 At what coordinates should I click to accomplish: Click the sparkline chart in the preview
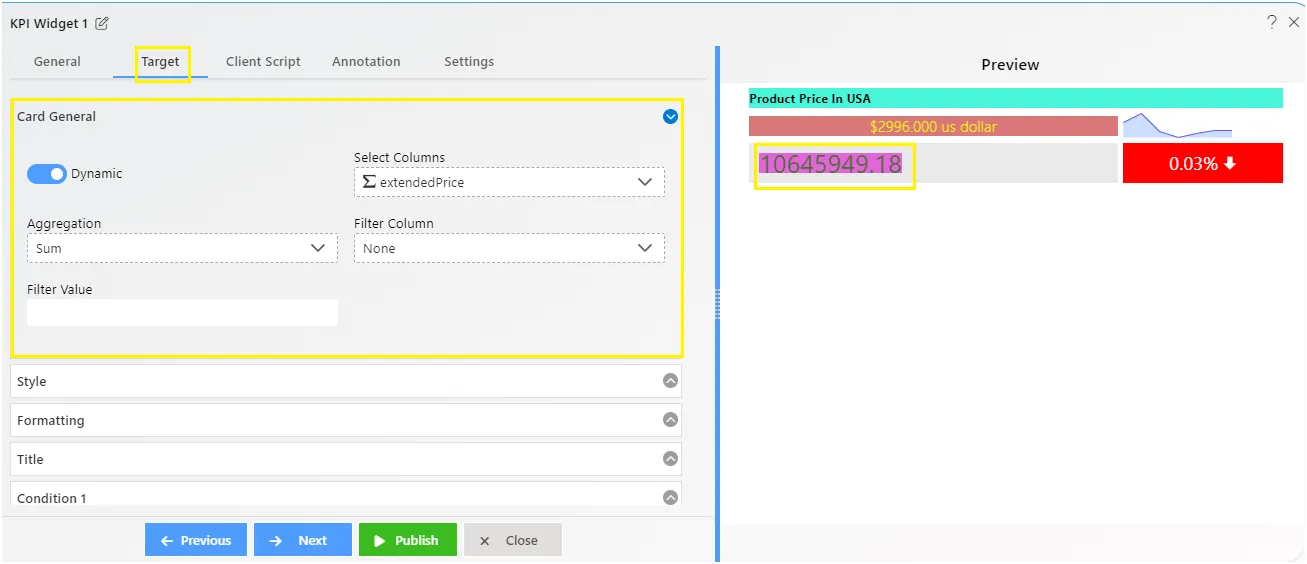(x=1177, y=125)
